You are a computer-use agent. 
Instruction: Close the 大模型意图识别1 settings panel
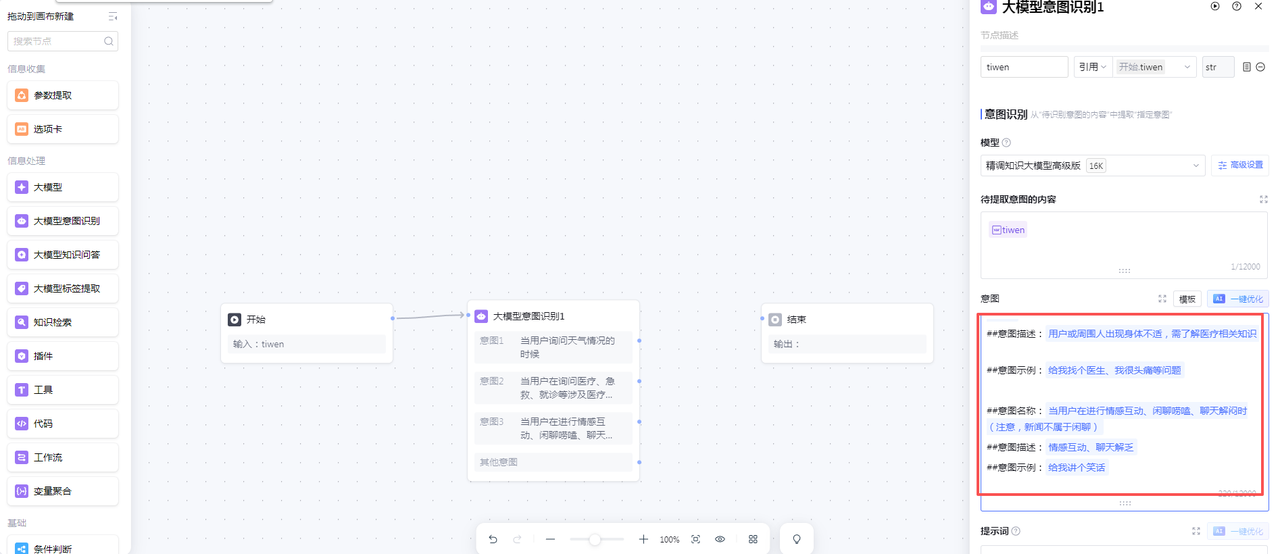tap(1259, 6)
